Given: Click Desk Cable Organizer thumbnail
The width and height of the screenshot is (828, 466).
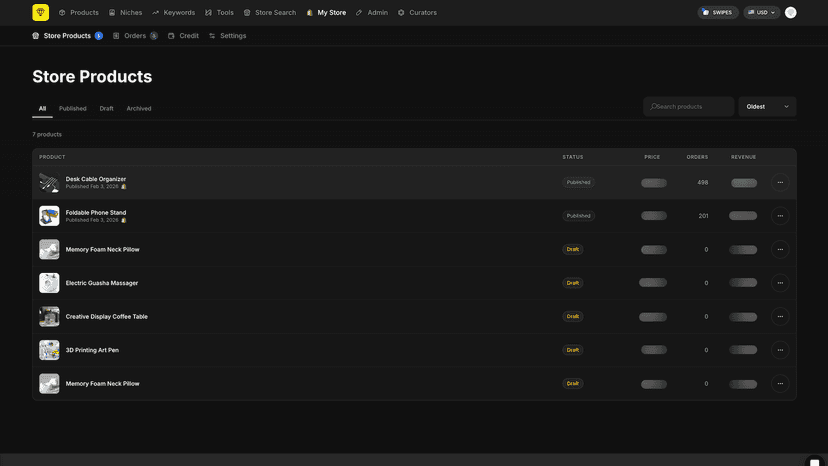Looking at the screenshot, I should pos(49,182).
